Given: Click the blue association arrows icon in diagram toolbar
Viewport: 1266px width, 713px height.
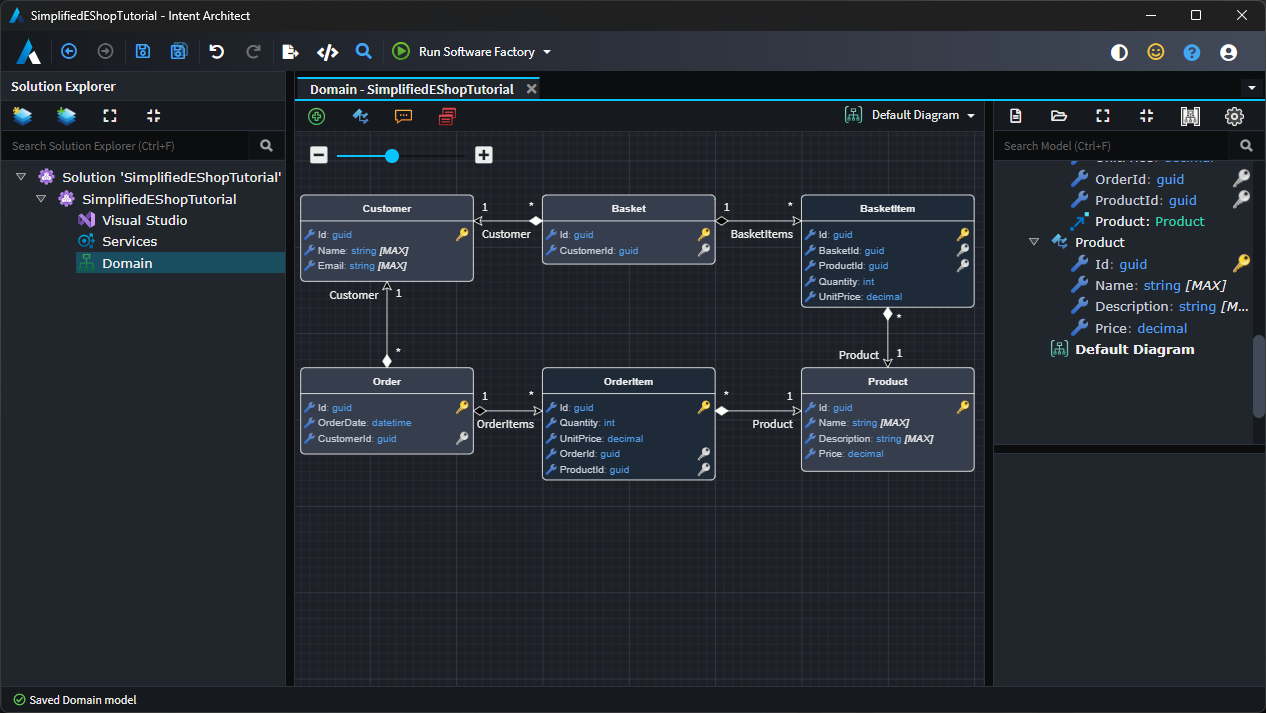Looking at the screenshot, I should [361, 116].
